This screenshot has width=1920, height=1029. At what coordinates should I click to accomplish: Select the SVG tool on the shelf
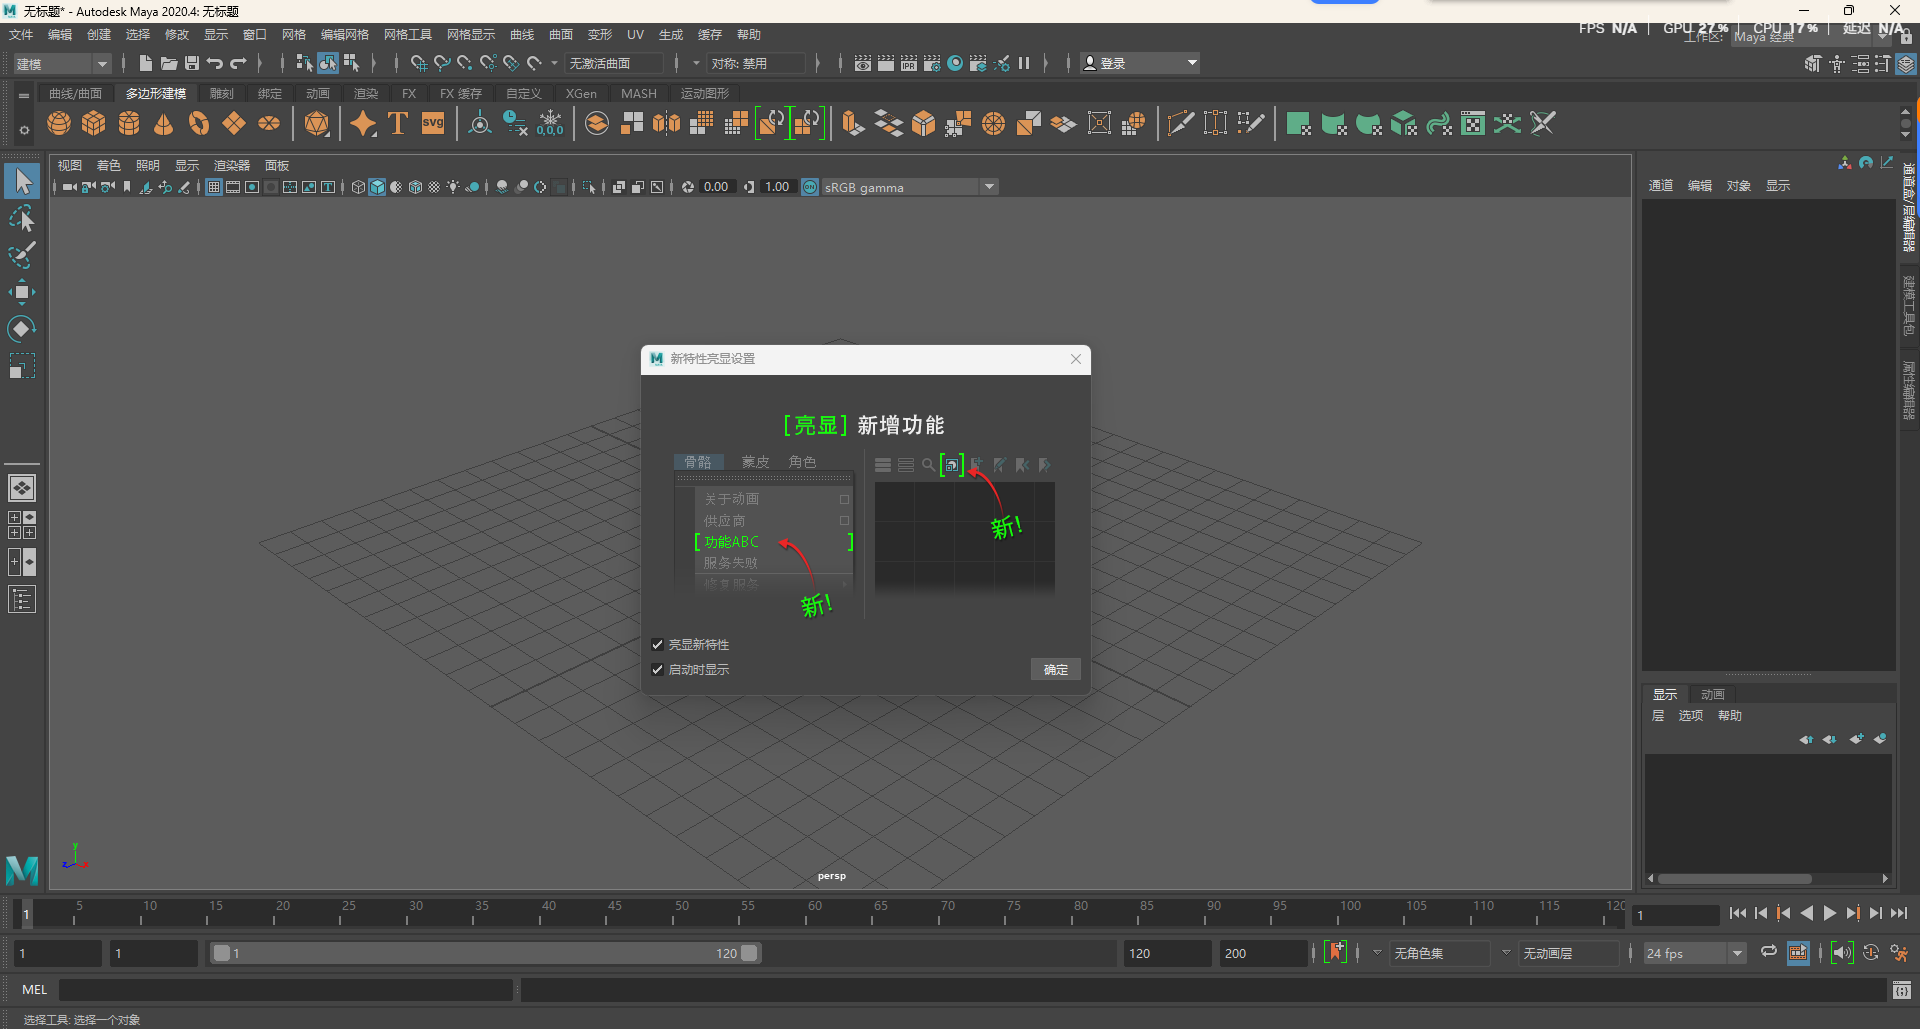(432, 123)
